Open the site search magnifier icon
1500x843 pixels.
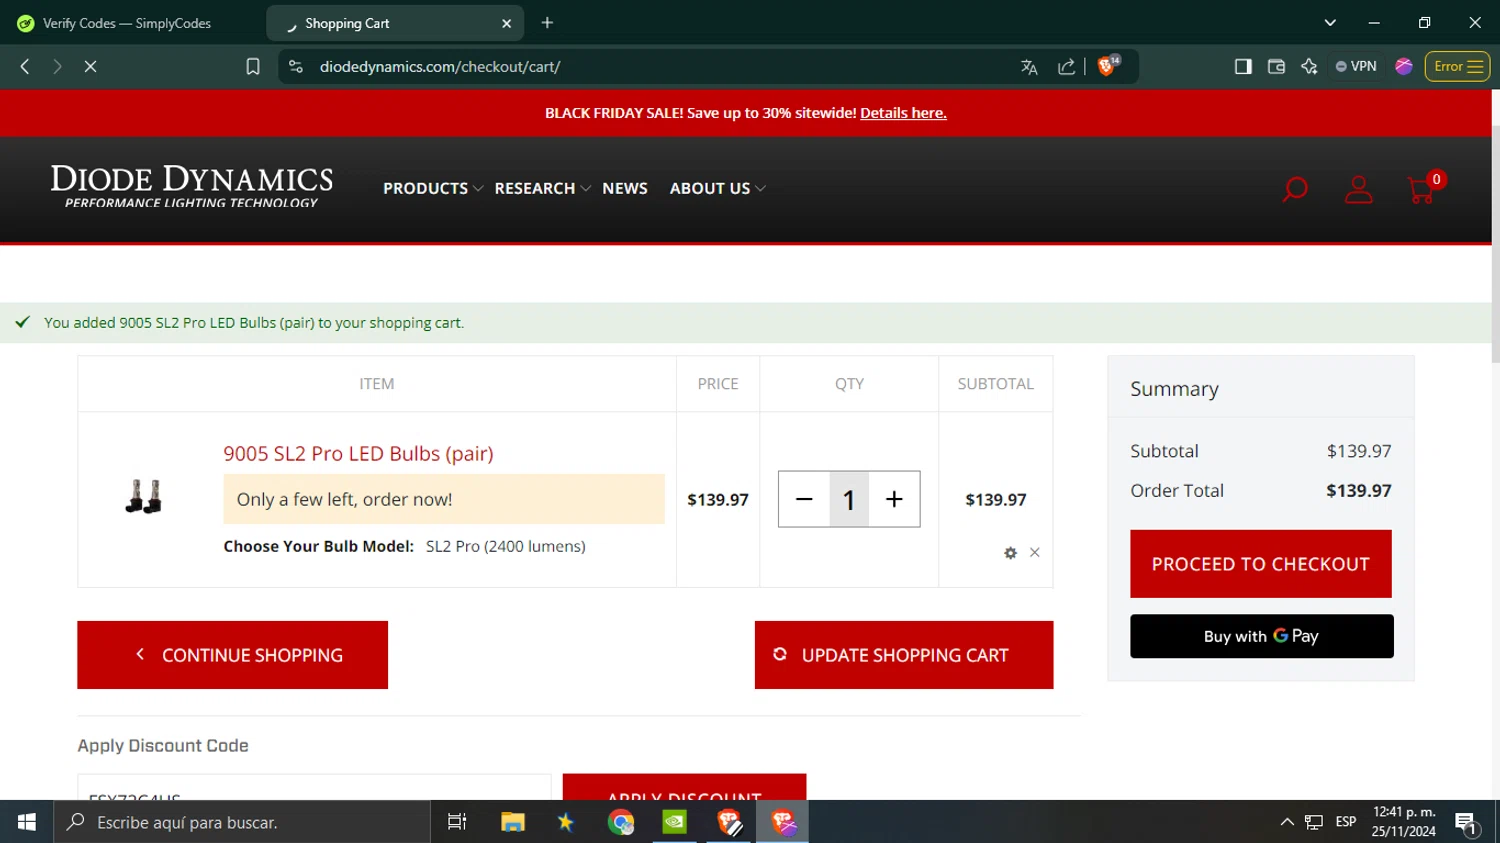1295,189
